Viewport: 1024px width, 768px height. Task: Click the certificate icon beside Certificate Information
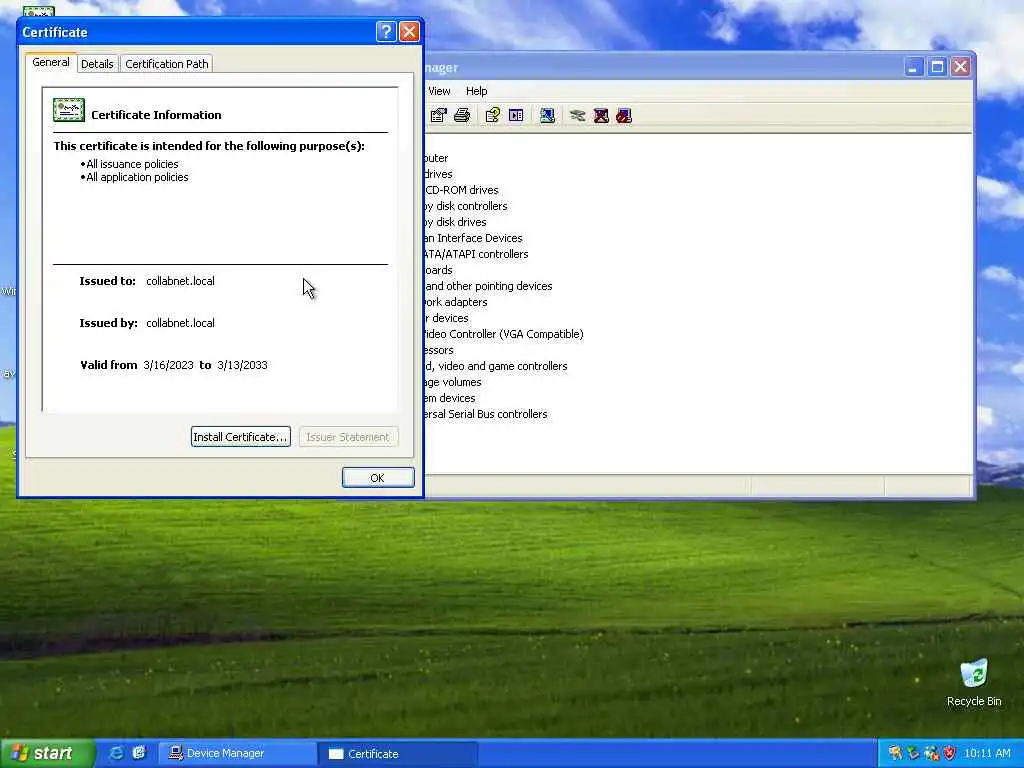point(69,110)
